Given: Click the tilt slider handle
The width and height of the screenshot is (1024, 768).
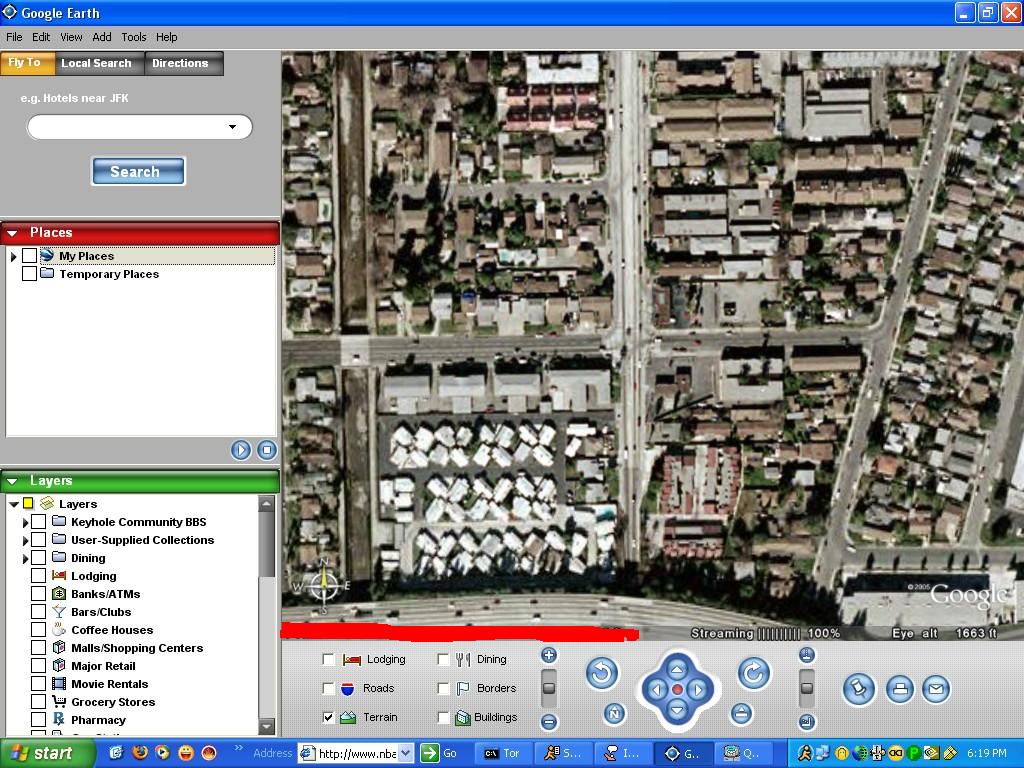Looking at the screenshot, I should (x=807, y=688).
